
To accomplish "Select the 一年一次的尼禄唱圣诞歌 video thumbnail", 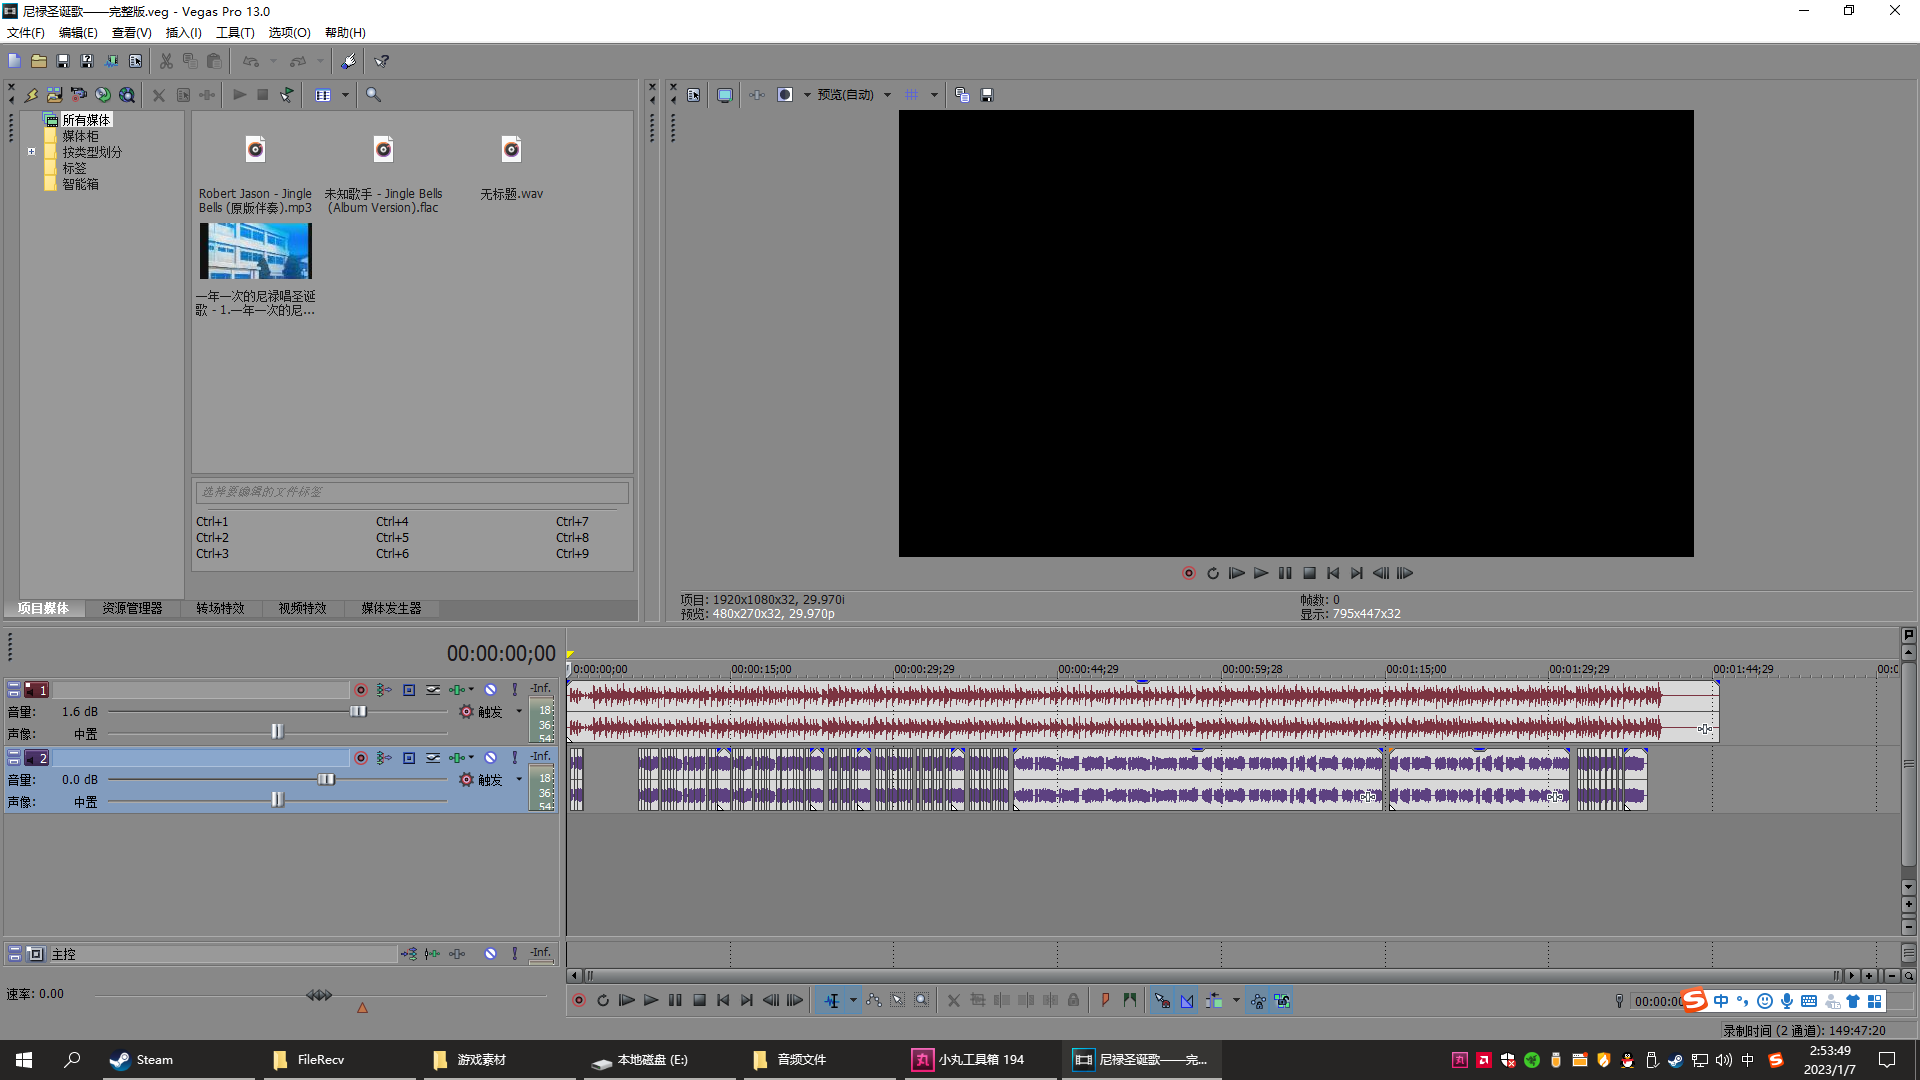I will (256, 250).
